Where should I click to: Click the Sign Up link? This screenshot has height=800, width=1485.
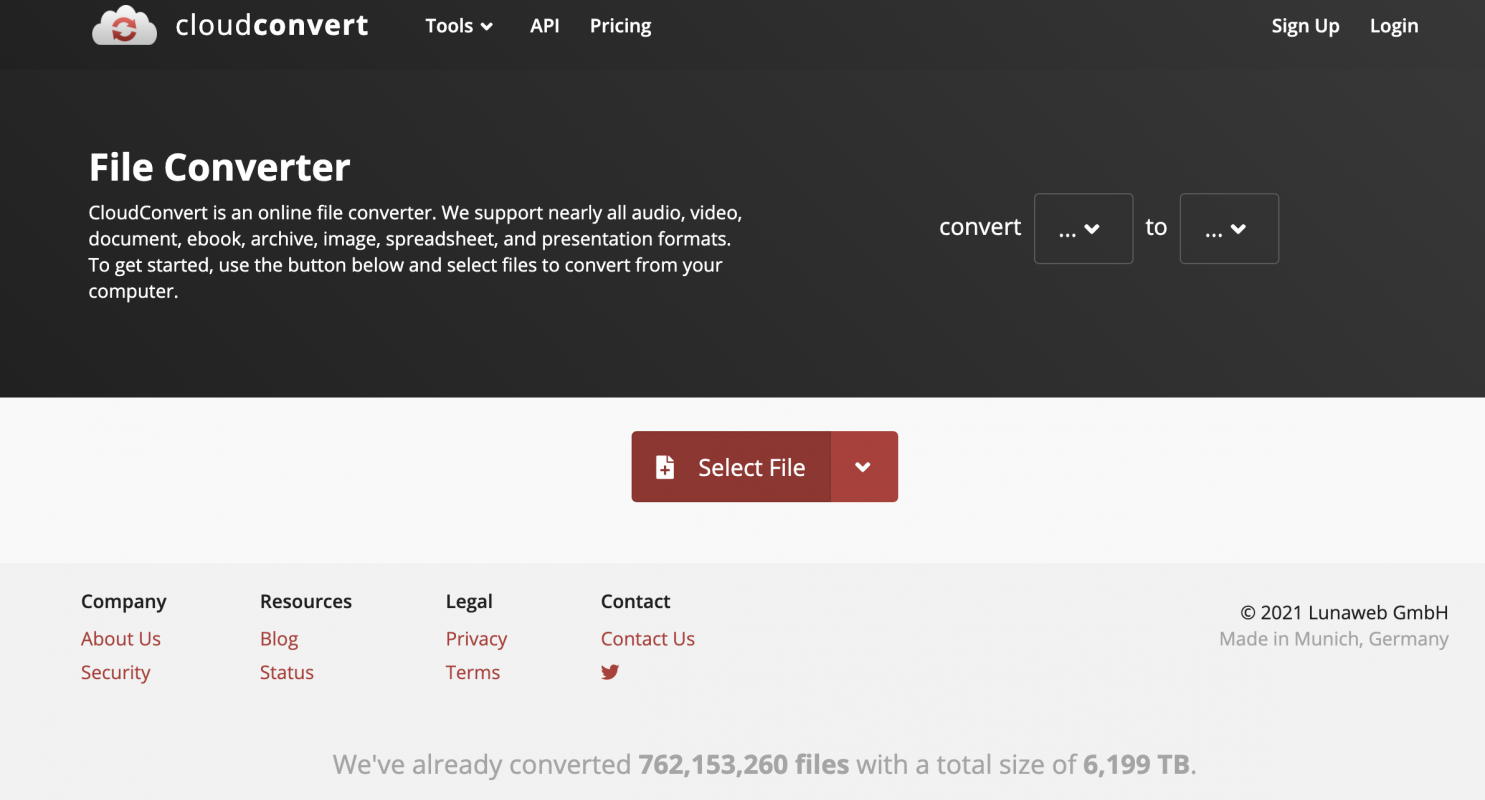1305,26
